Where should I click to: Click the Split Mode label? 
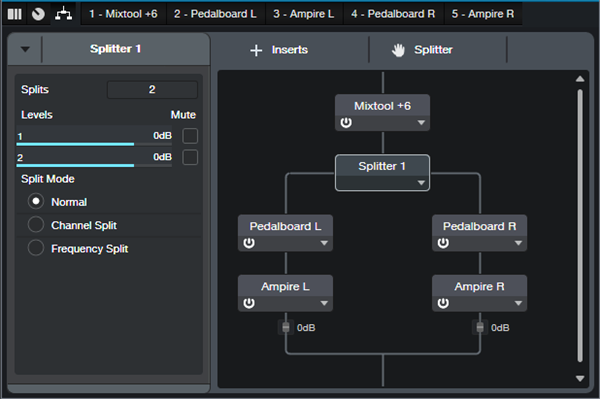click(x=48, y=179)
